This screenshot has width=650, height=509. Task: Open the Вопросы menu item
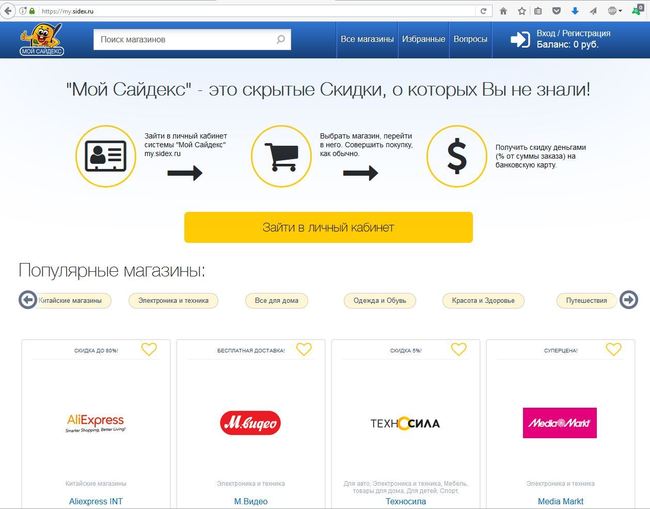coord(470,39)
